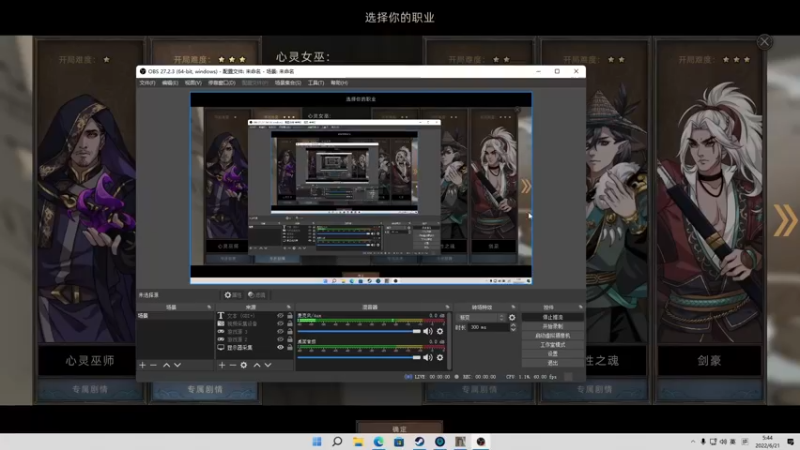
Task: Toggle lock on the Text (GDI+) source
Action: [290, 316]
